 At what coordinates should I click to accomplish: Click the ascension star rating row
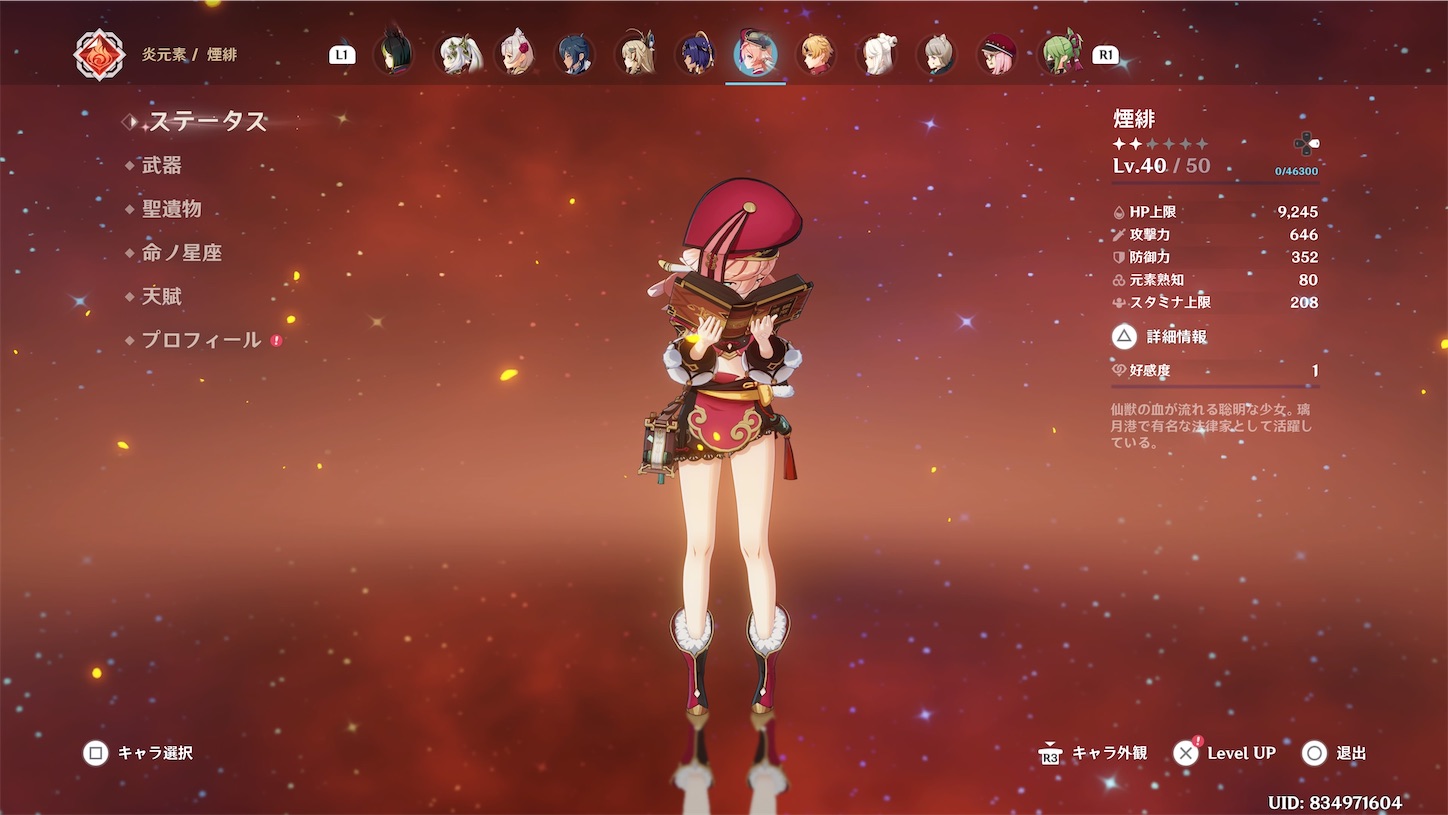[1161, 144]
